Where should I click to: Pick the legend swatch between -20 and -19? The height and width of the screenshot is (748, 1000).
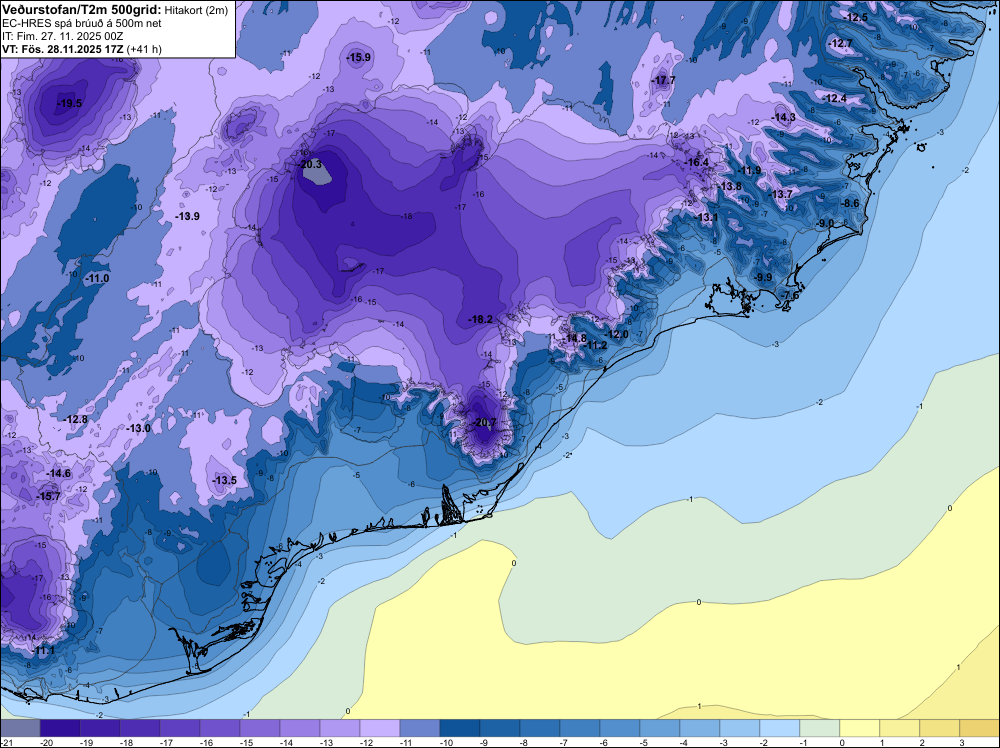tap(60, 728)
